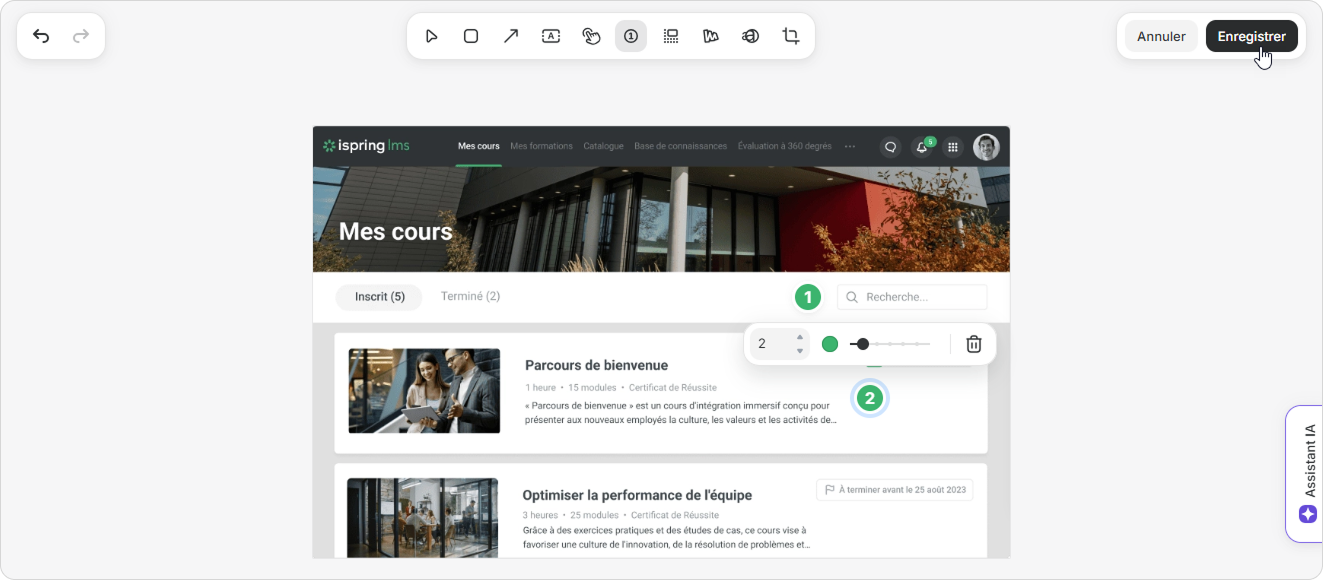1323x580 pixels.
Task: Activate the text box tool
Action: [x=551, y=36]
